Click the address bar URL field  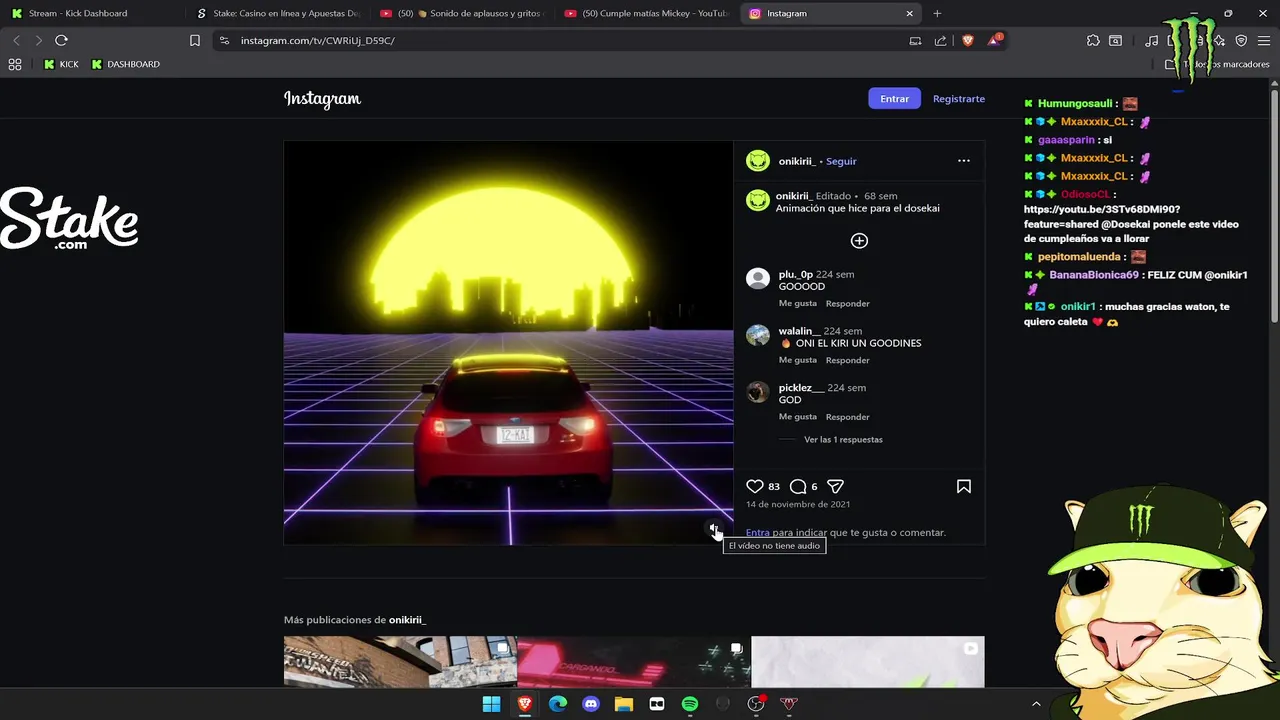pyautogui.click(x=560, y=41)
